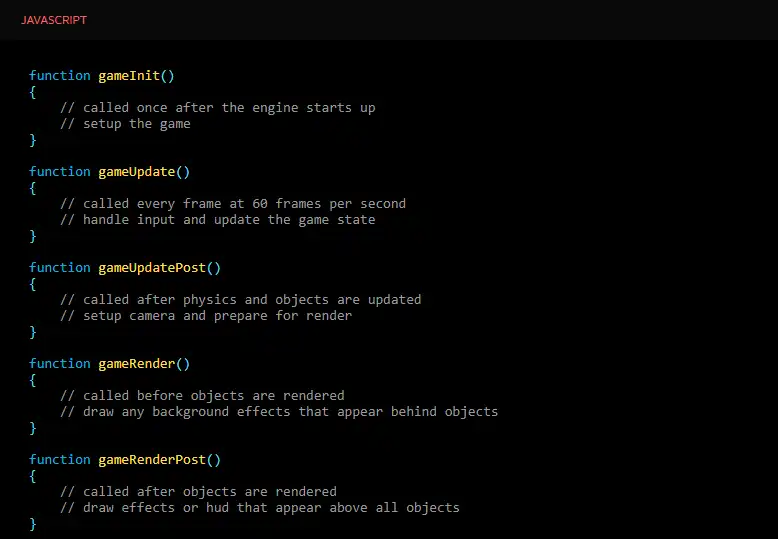The image size is (778, 539).
Task: Click comment 'called before objects are rendered'
Action: [202, 396]
